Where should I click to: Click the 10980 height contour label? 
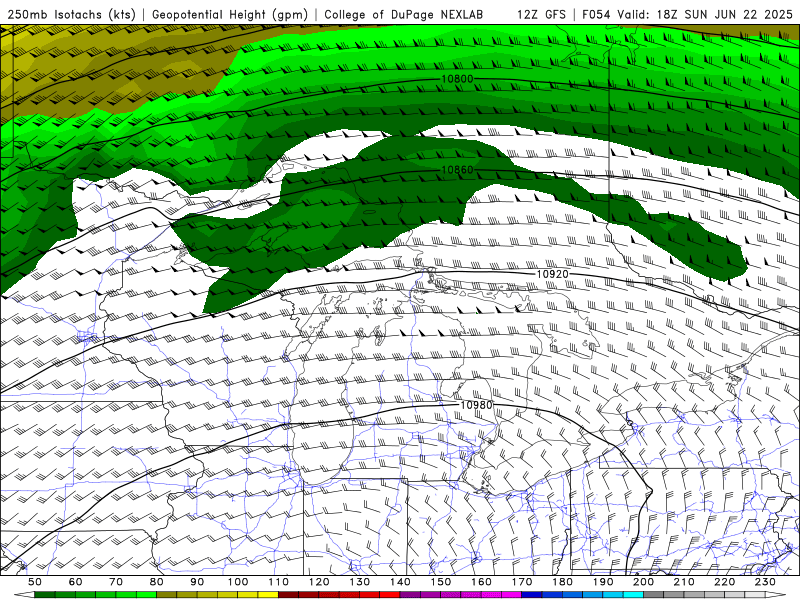point(477,405)
